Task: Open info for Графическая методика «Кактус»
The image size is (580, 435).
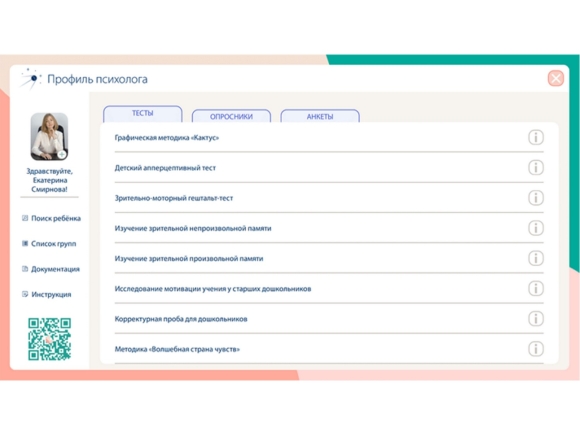Action: coord(535,138)
